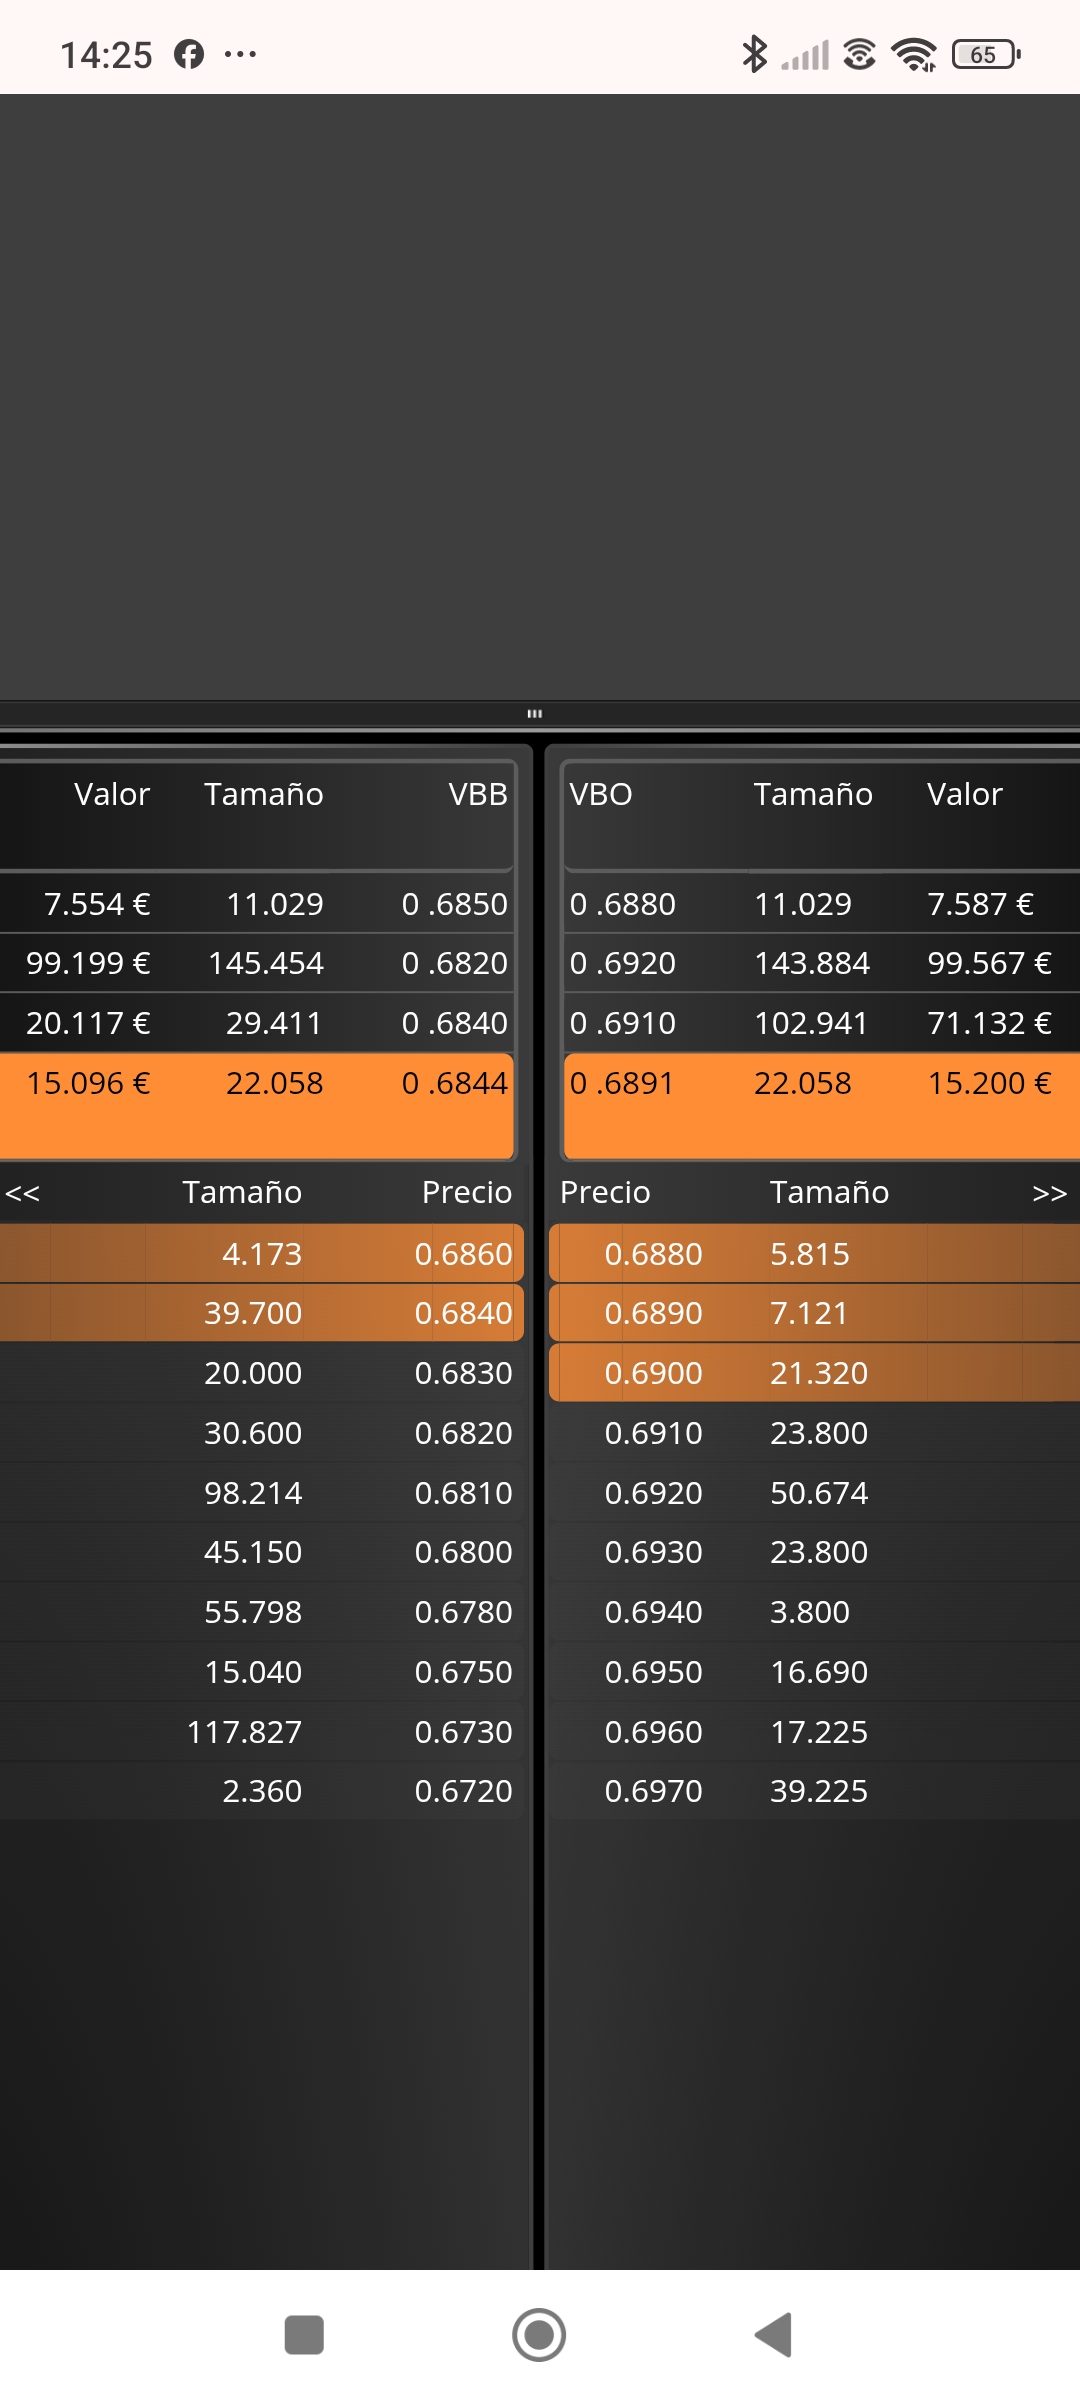Select bid row with size 117.827
The height and width of the screenshot is (2400, 1080).
coord(262,1731)
